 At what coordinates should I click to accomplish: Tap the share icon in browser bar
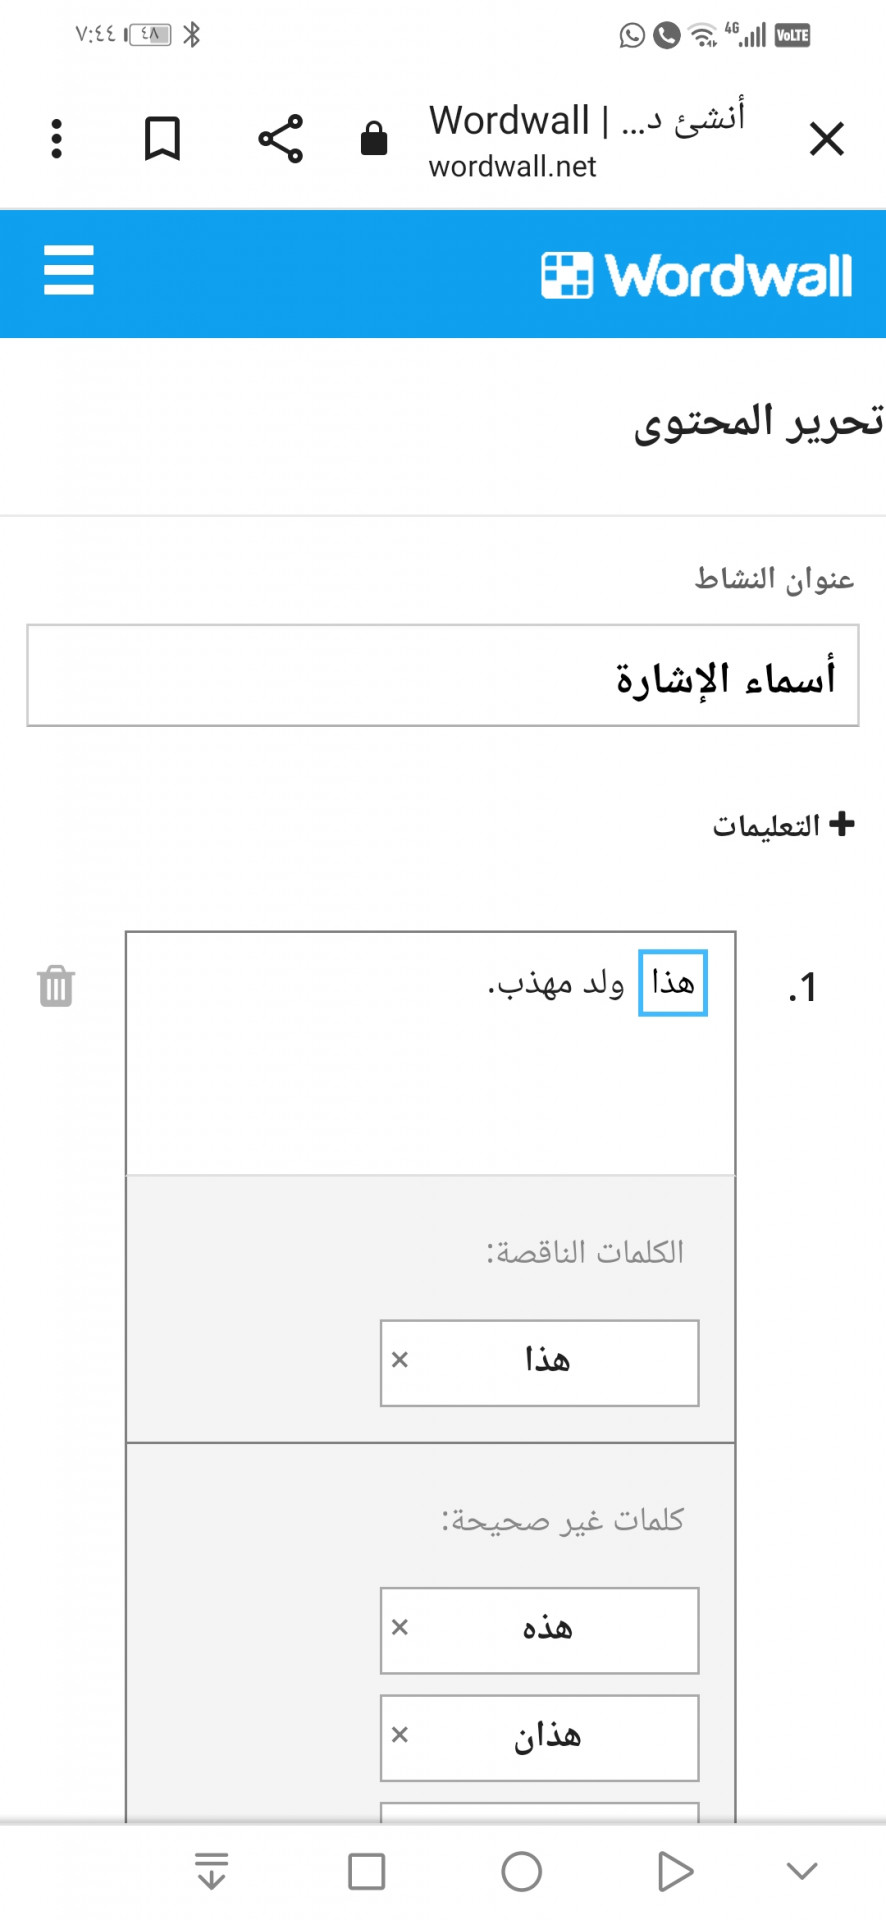(x=280, y=139)
